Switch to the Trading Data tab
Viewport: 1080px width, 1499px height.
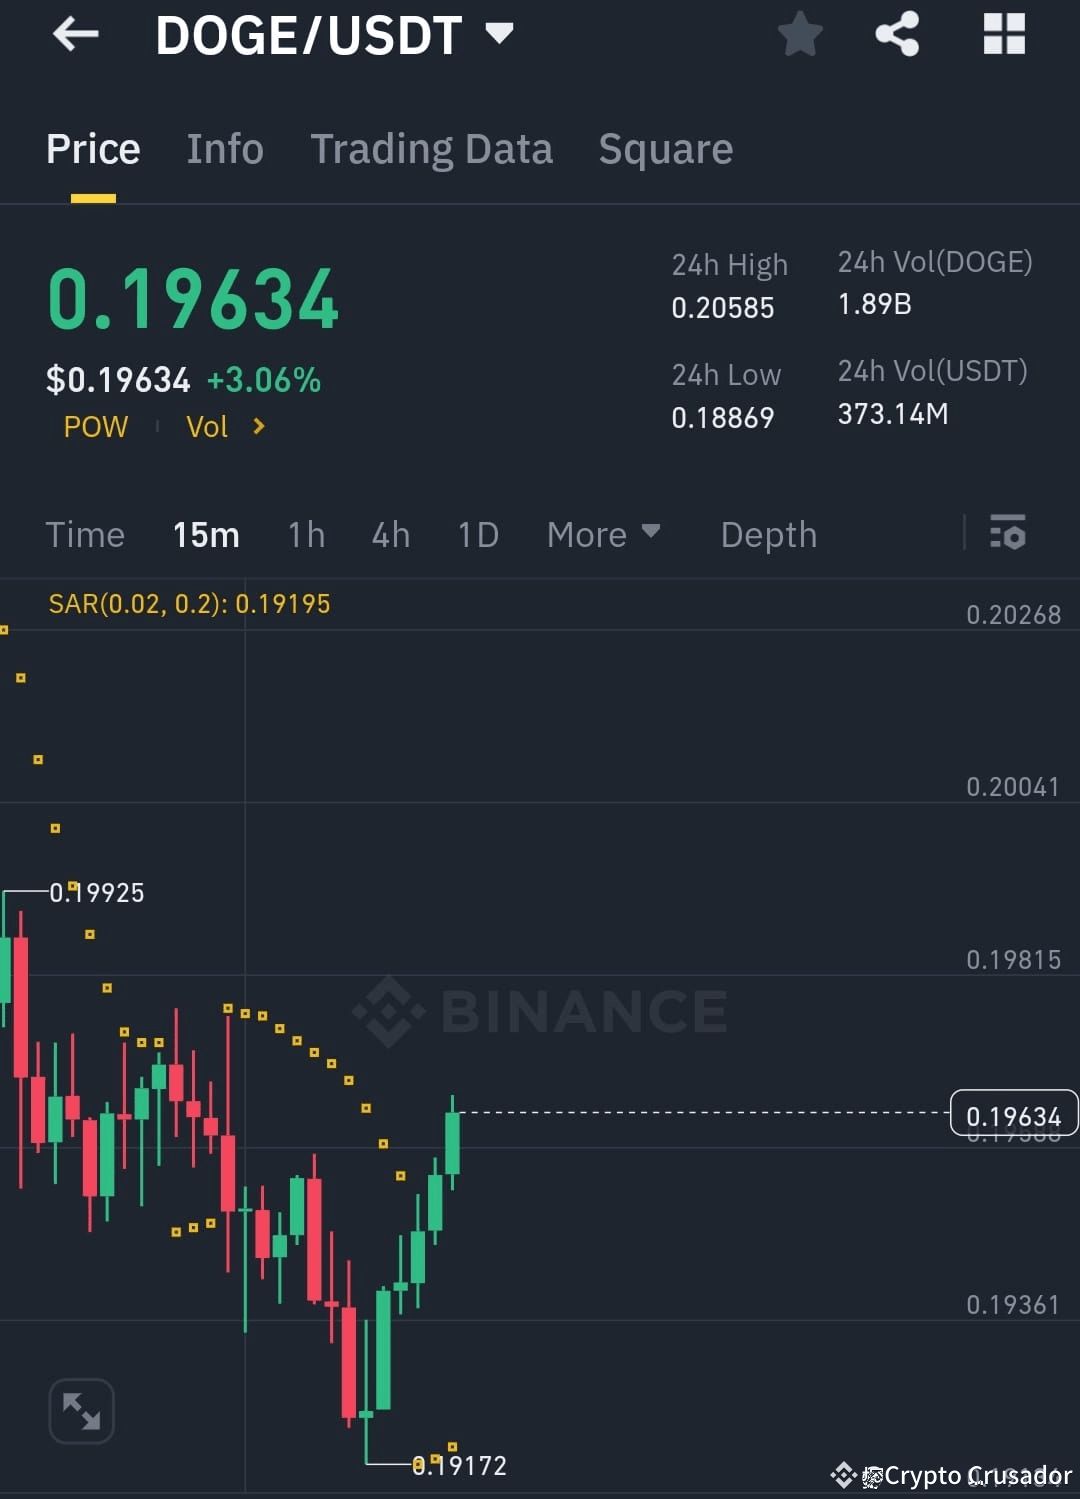(x=432, y=148)
